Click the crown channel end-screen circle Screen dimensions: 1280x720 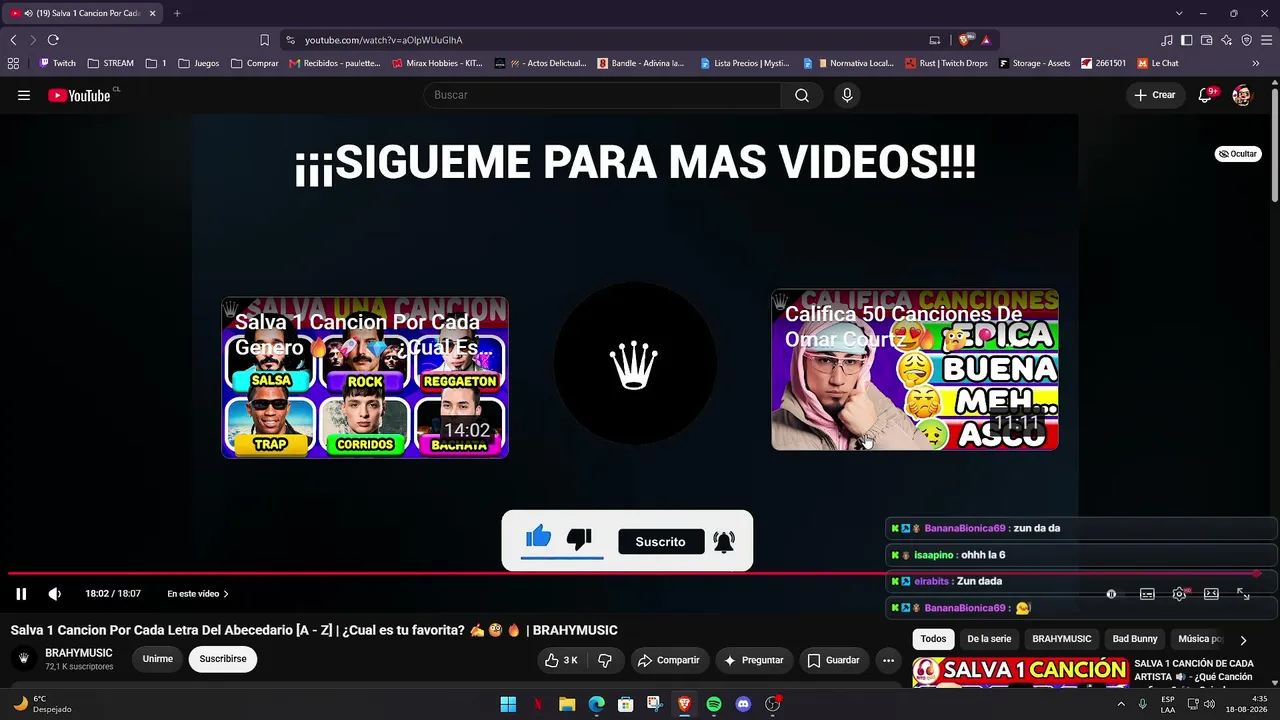click(x=635, y=364)
